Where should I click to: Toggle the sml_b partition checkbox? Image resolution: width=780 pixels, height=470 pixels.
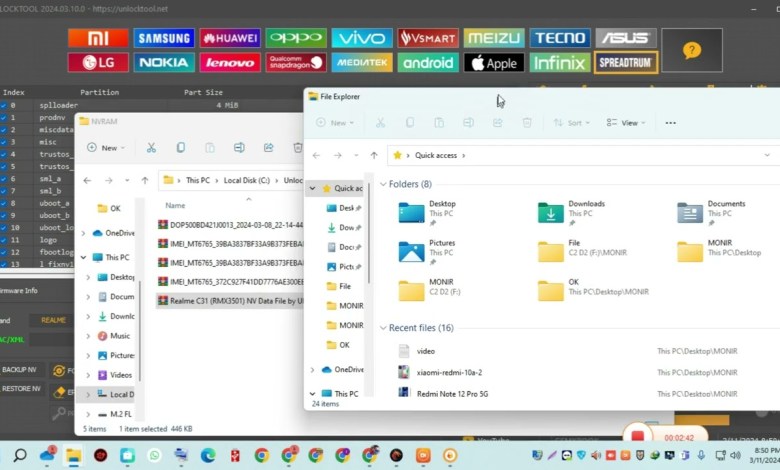coord(3,191)
